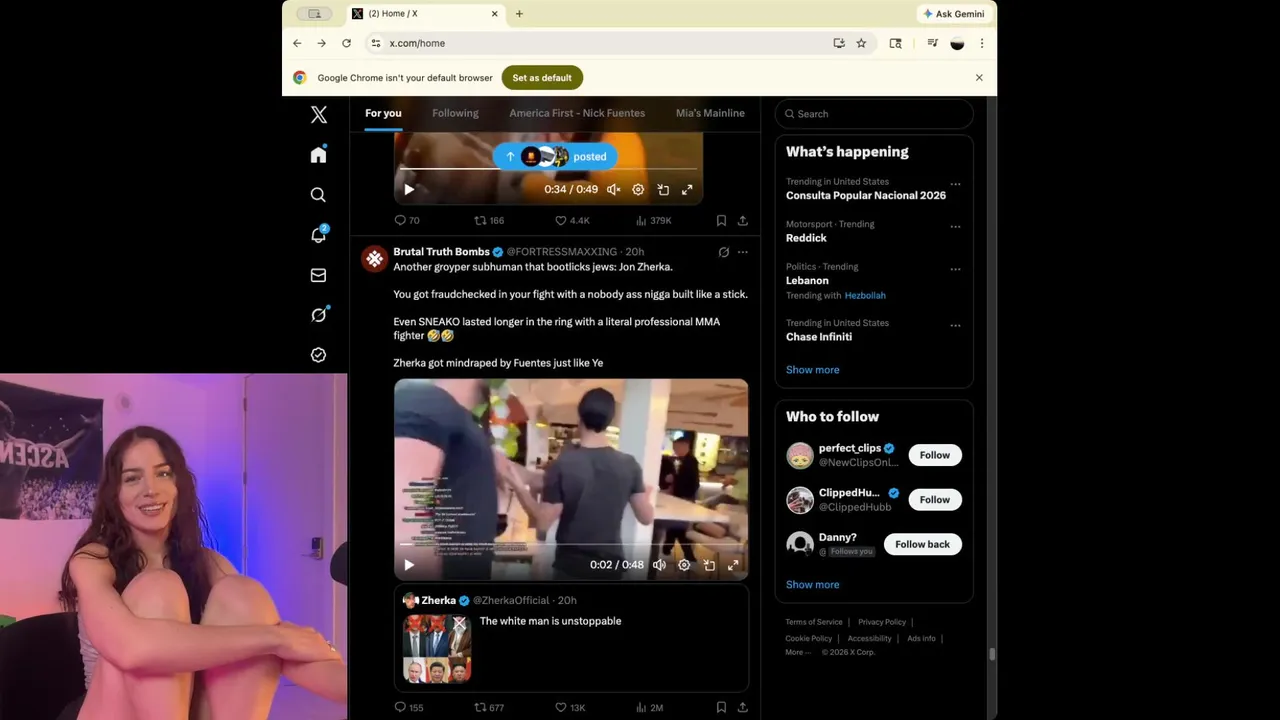Play the 0:48 video
Screen dimensions: 1280x720
[409, 565]
